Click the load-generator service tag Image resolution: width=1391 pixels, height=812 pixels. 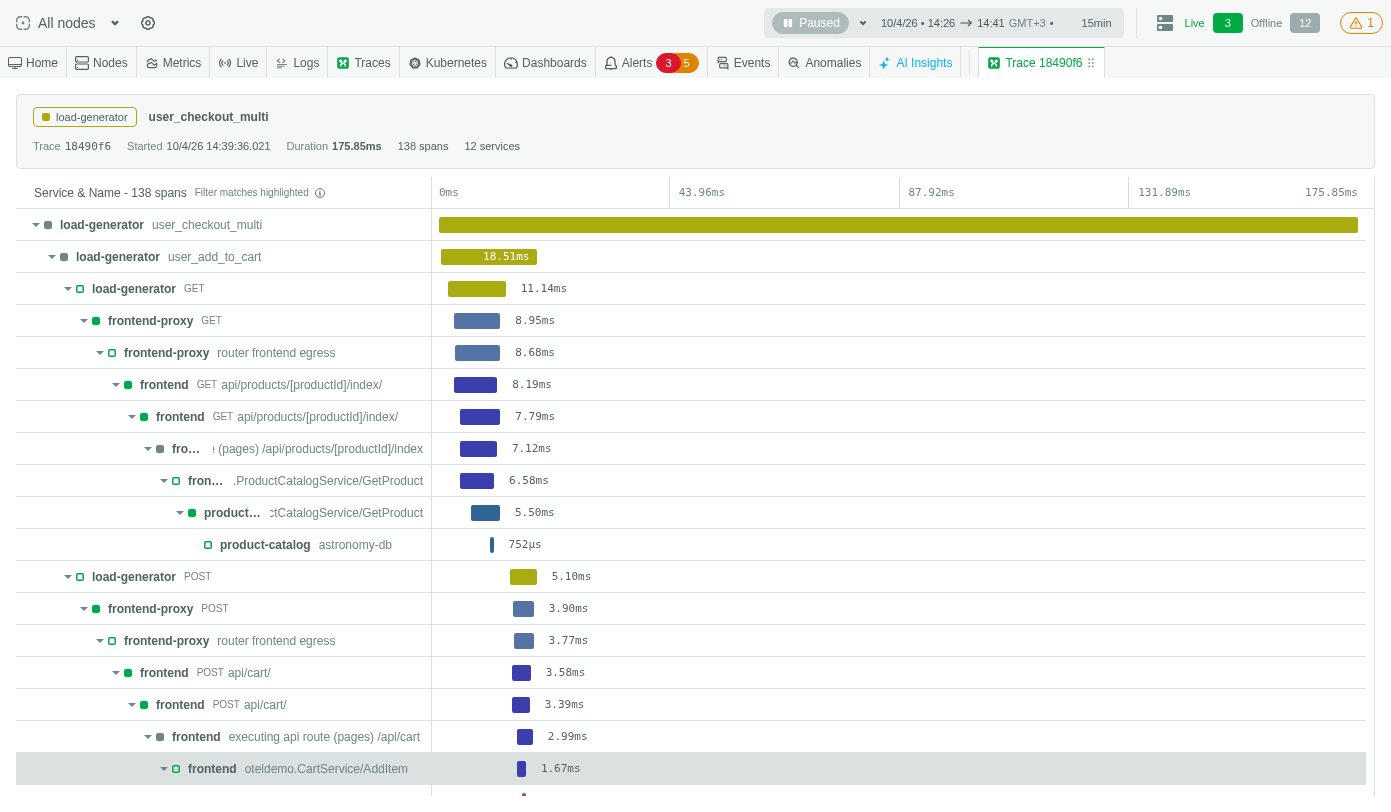pos(85,117)
